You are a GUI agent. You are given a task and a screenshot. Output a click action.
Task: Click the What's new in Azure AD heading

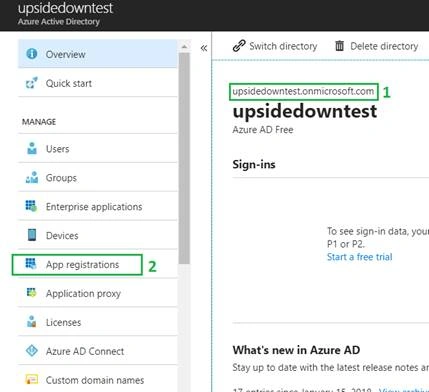point(296,350)
